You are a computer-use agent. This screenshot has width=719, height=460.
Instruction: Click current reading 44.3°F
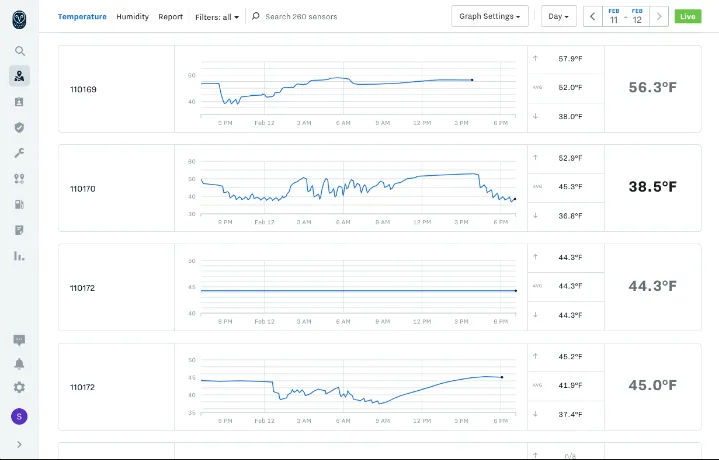(653, 286)
